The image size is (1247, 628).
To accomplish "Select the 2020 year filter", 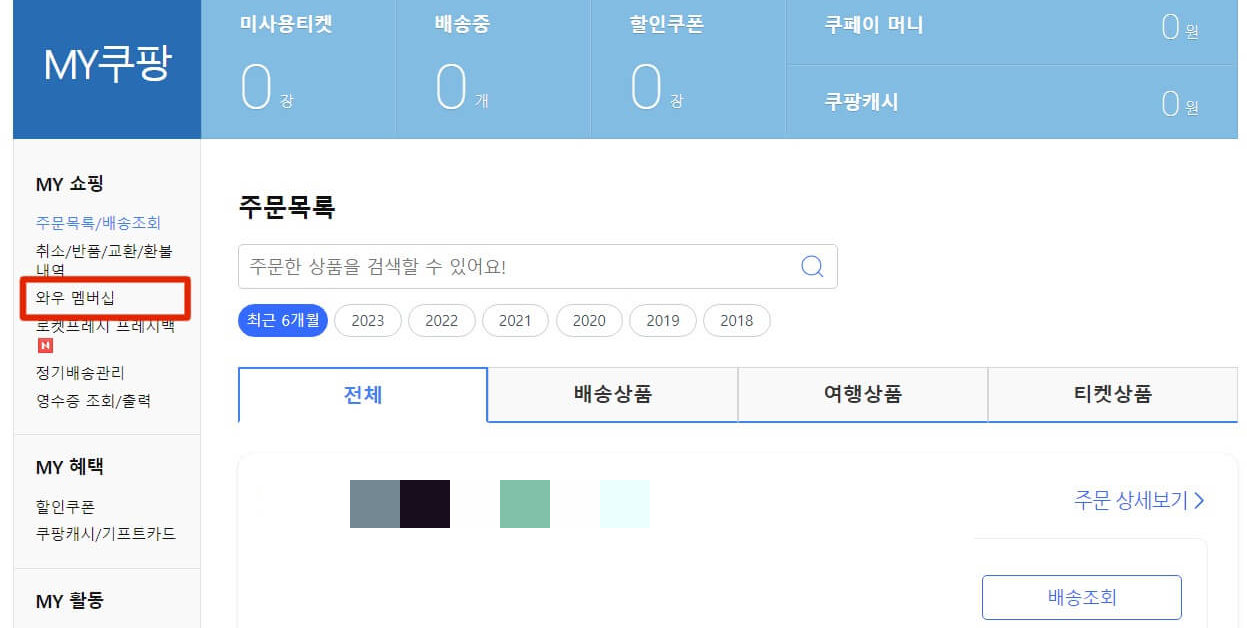I will [x=589, y=320].
